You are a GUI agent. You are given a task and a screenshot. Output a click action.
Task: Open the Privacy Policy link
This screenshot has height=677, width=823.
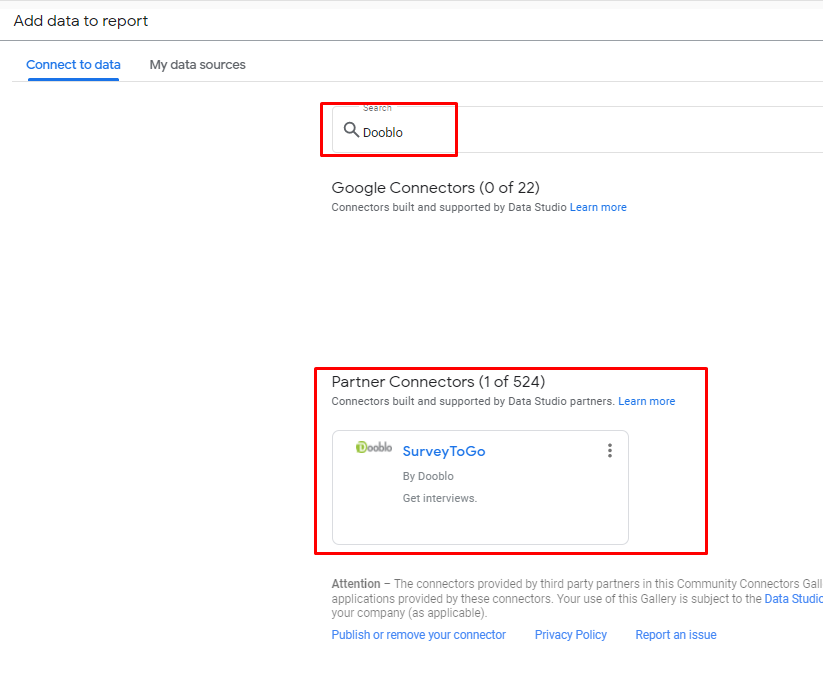coord(571,635)
